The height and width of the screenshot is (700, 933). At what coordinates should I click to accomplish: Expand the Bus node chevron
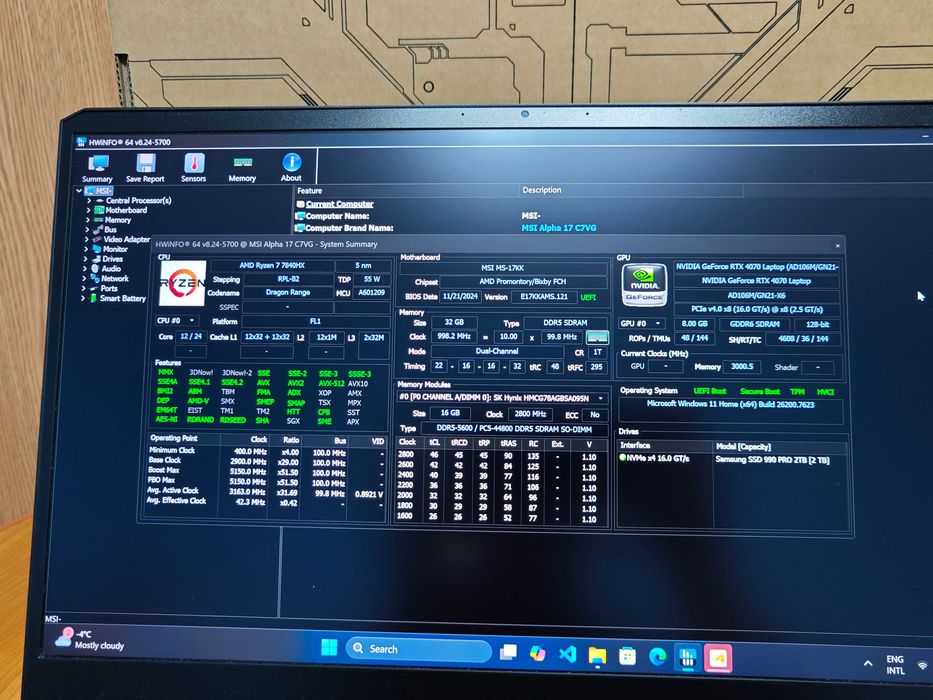(87, 229)
